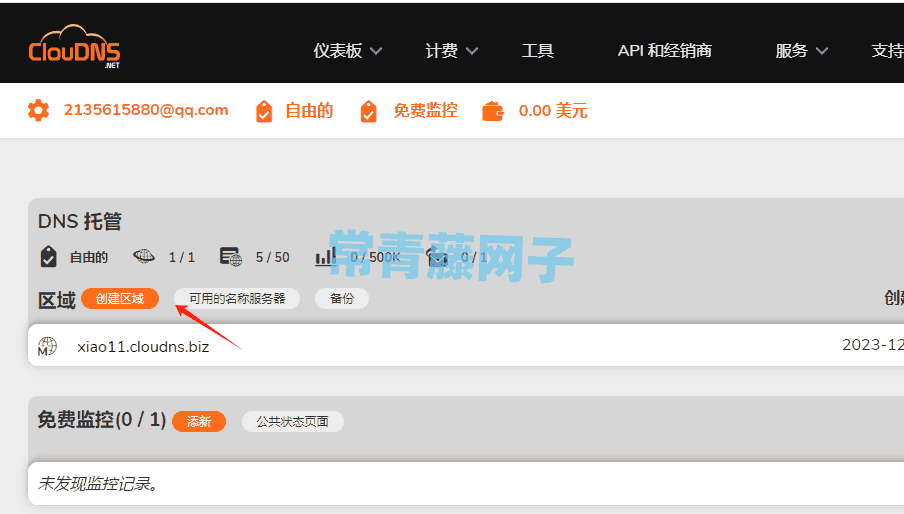Open account settings gear icon
Screen dimensions: 904x514
pos(39,110)
